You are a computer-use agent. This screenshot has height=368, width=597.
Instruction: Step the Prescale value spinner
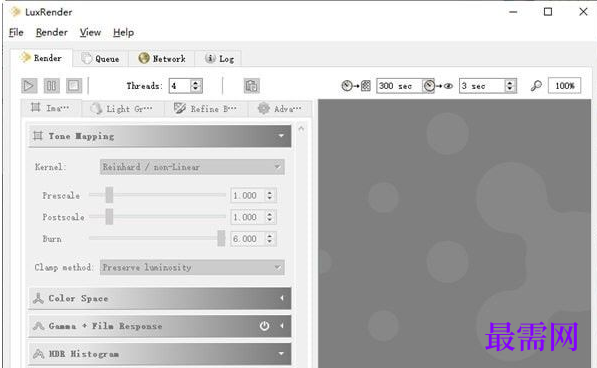270,195
